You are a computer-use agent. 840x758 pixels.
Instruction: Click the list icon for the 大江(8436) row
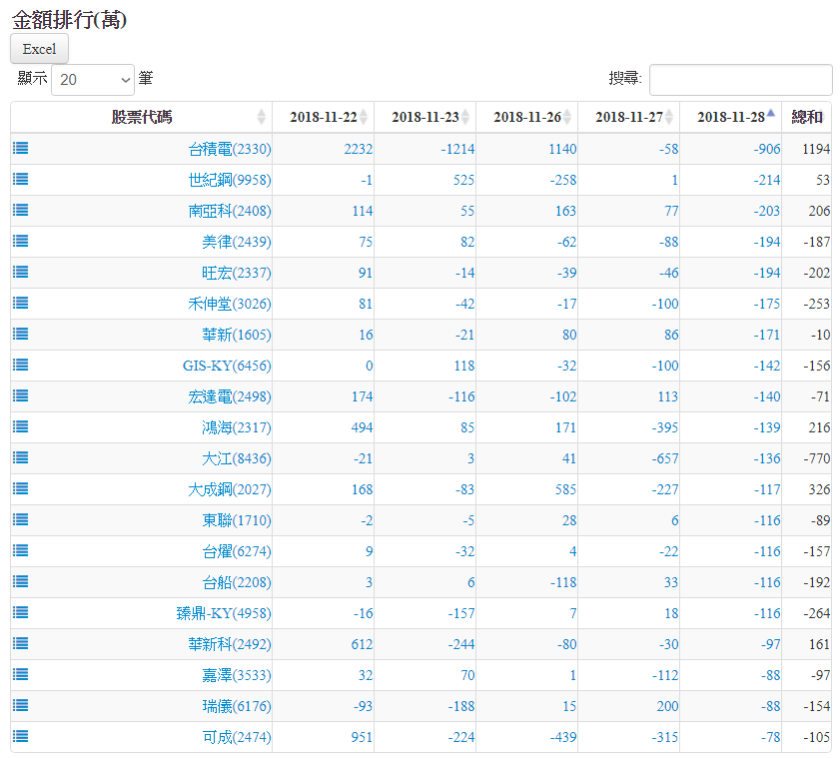[x=20, y=458]
